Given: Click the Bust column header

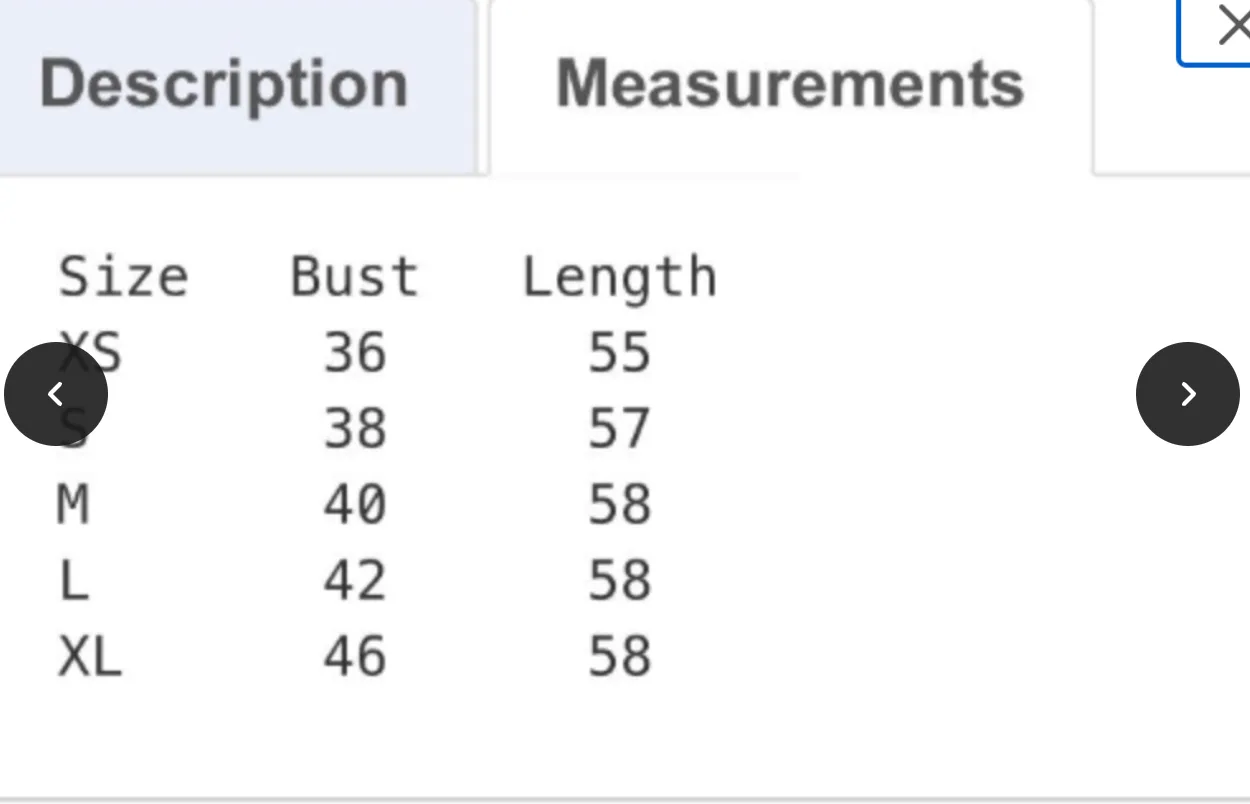Looking at the screenshot, I should (355, 277).
